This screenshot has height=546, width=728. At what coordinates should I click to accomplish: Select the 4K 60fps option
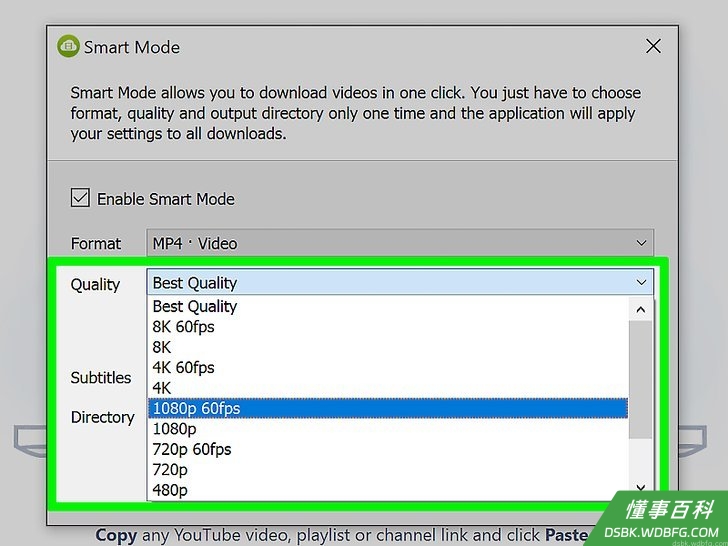(388, 368)
